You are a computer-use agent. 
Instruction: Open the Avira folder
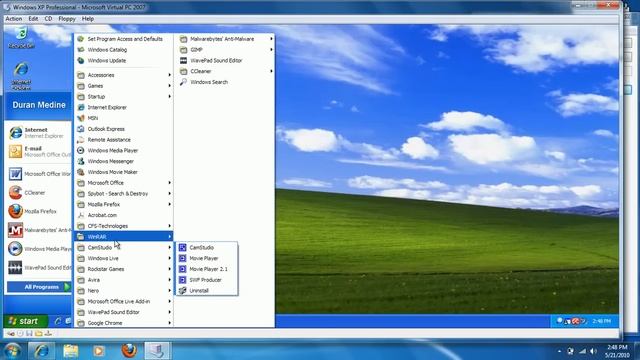(x=124, y=280)
